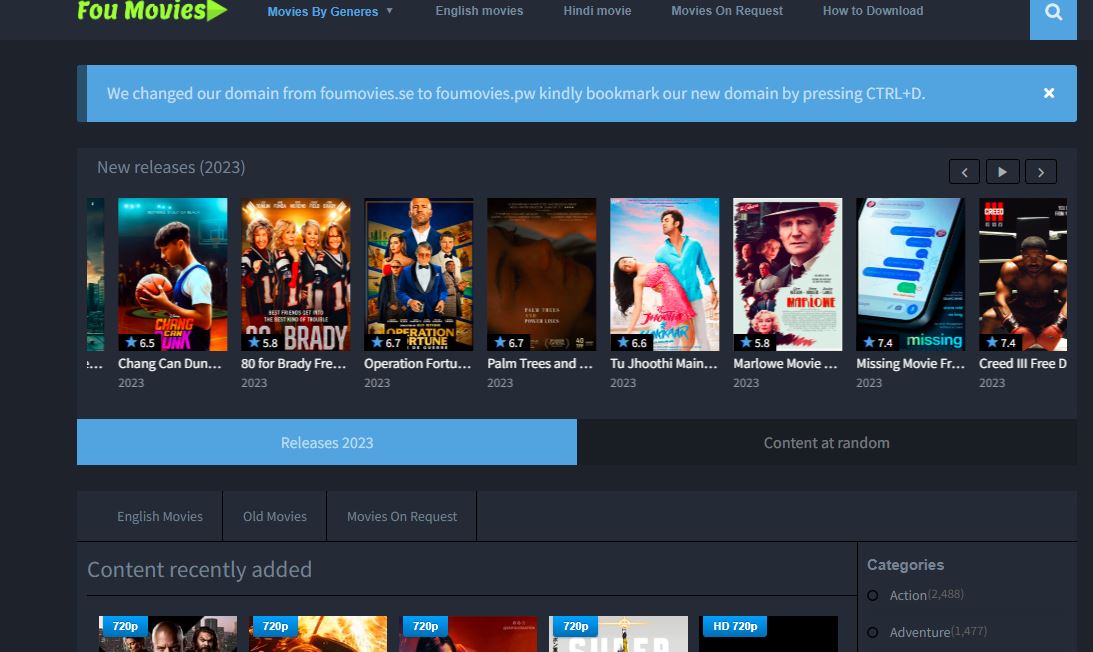Dismiss the domain change notice
This screenshot has height=652, width=1093.
(1048, 93)
